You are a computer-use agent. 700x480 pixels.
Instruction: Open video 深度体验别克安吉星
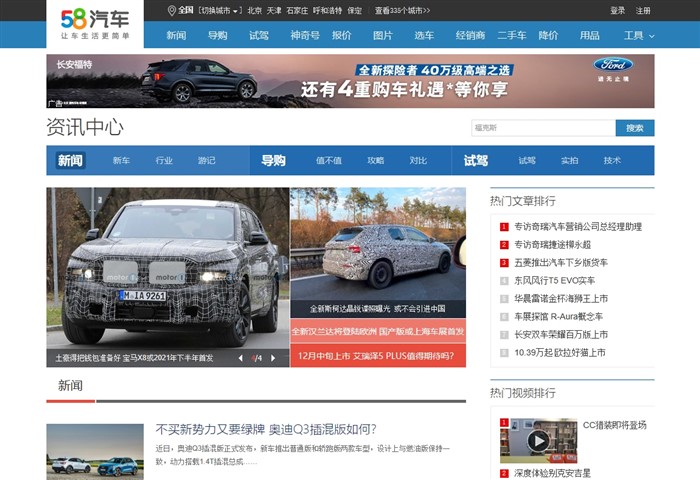coord(552,473)
